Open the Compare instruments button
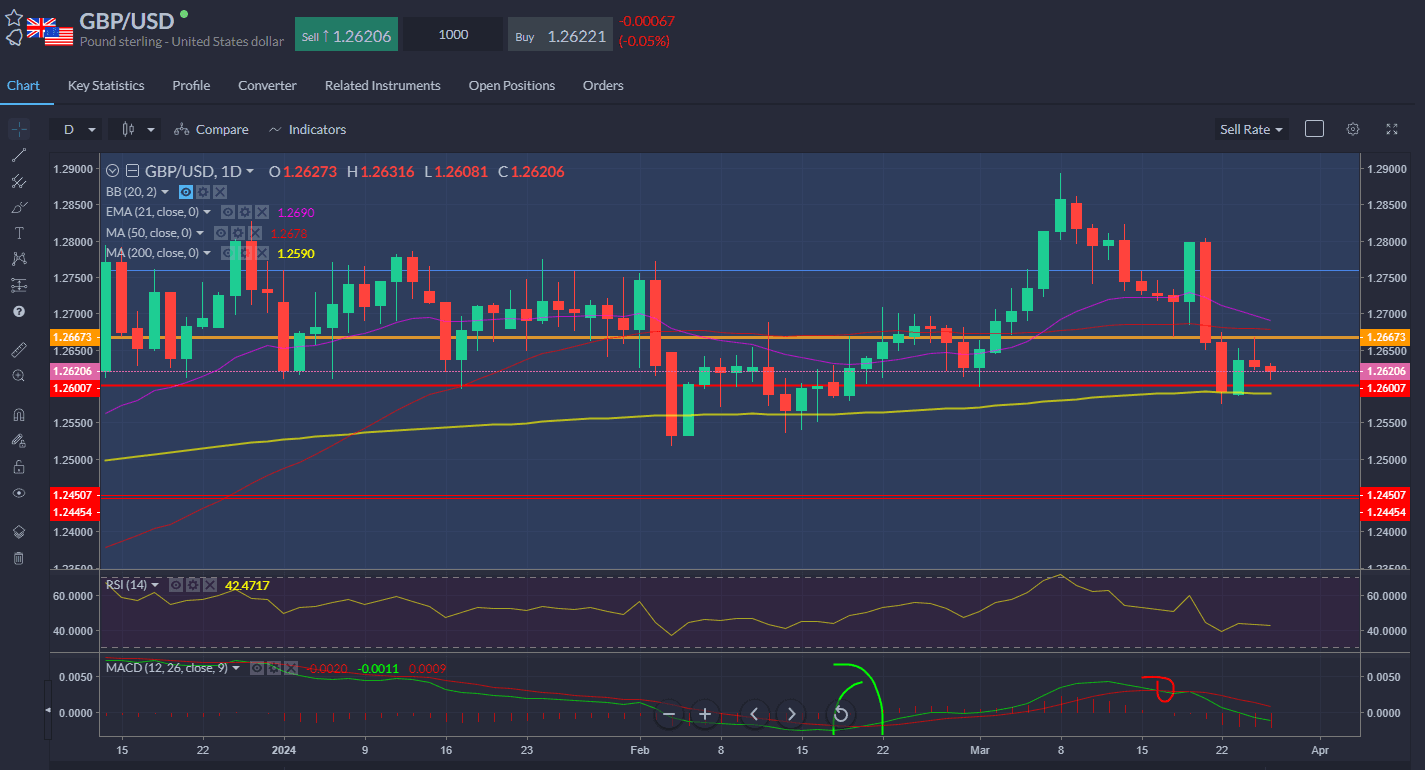The image size is (1425, 770). pyautogui.click(x=211, y=129)
